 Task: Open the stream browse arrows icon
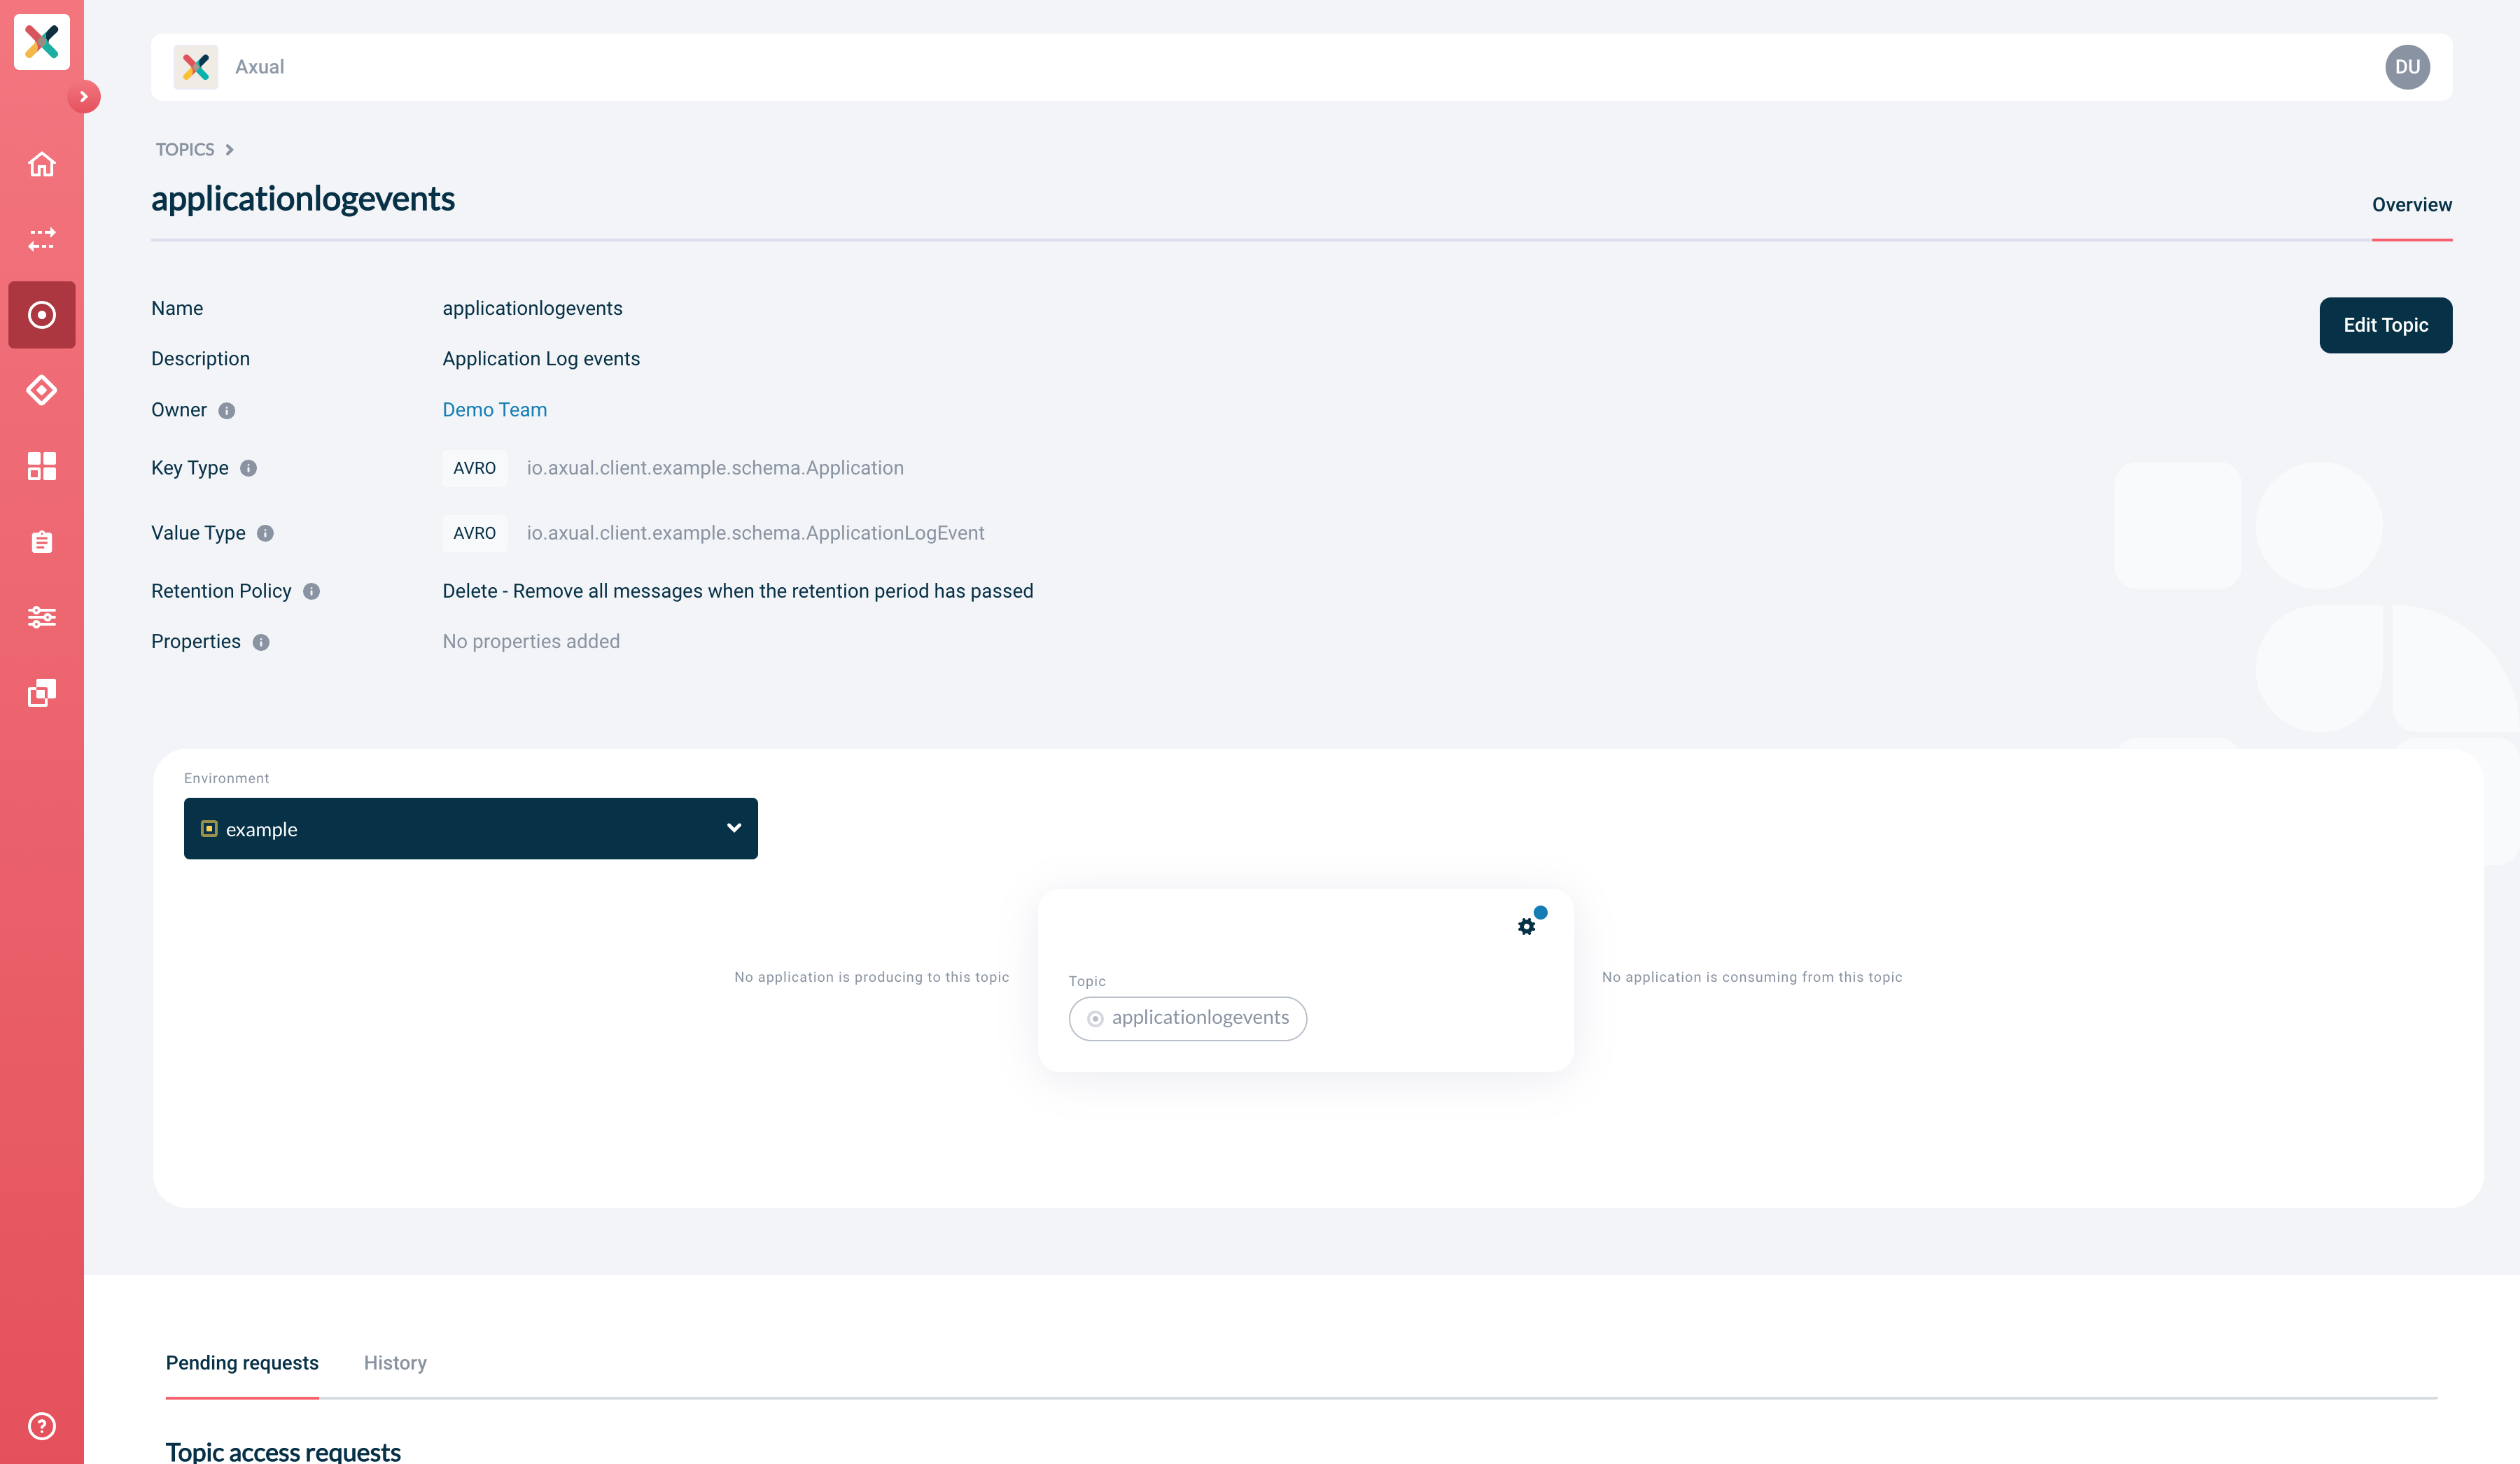41,239
